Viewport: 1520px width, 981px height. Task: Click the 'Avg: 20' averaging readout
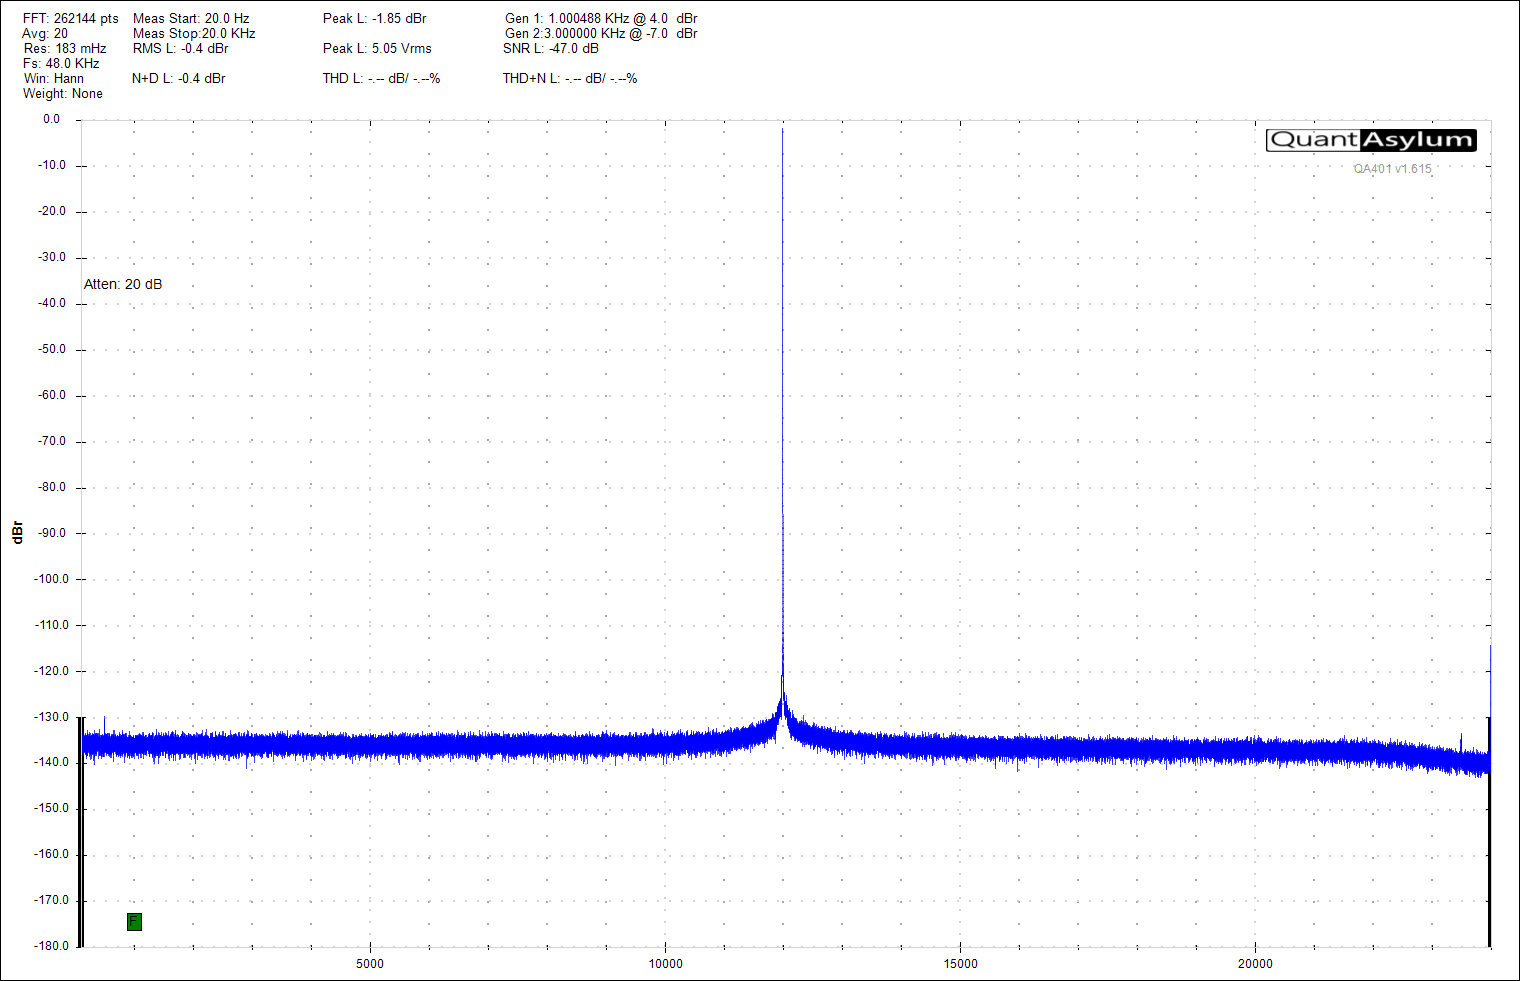tap(45, 34)
